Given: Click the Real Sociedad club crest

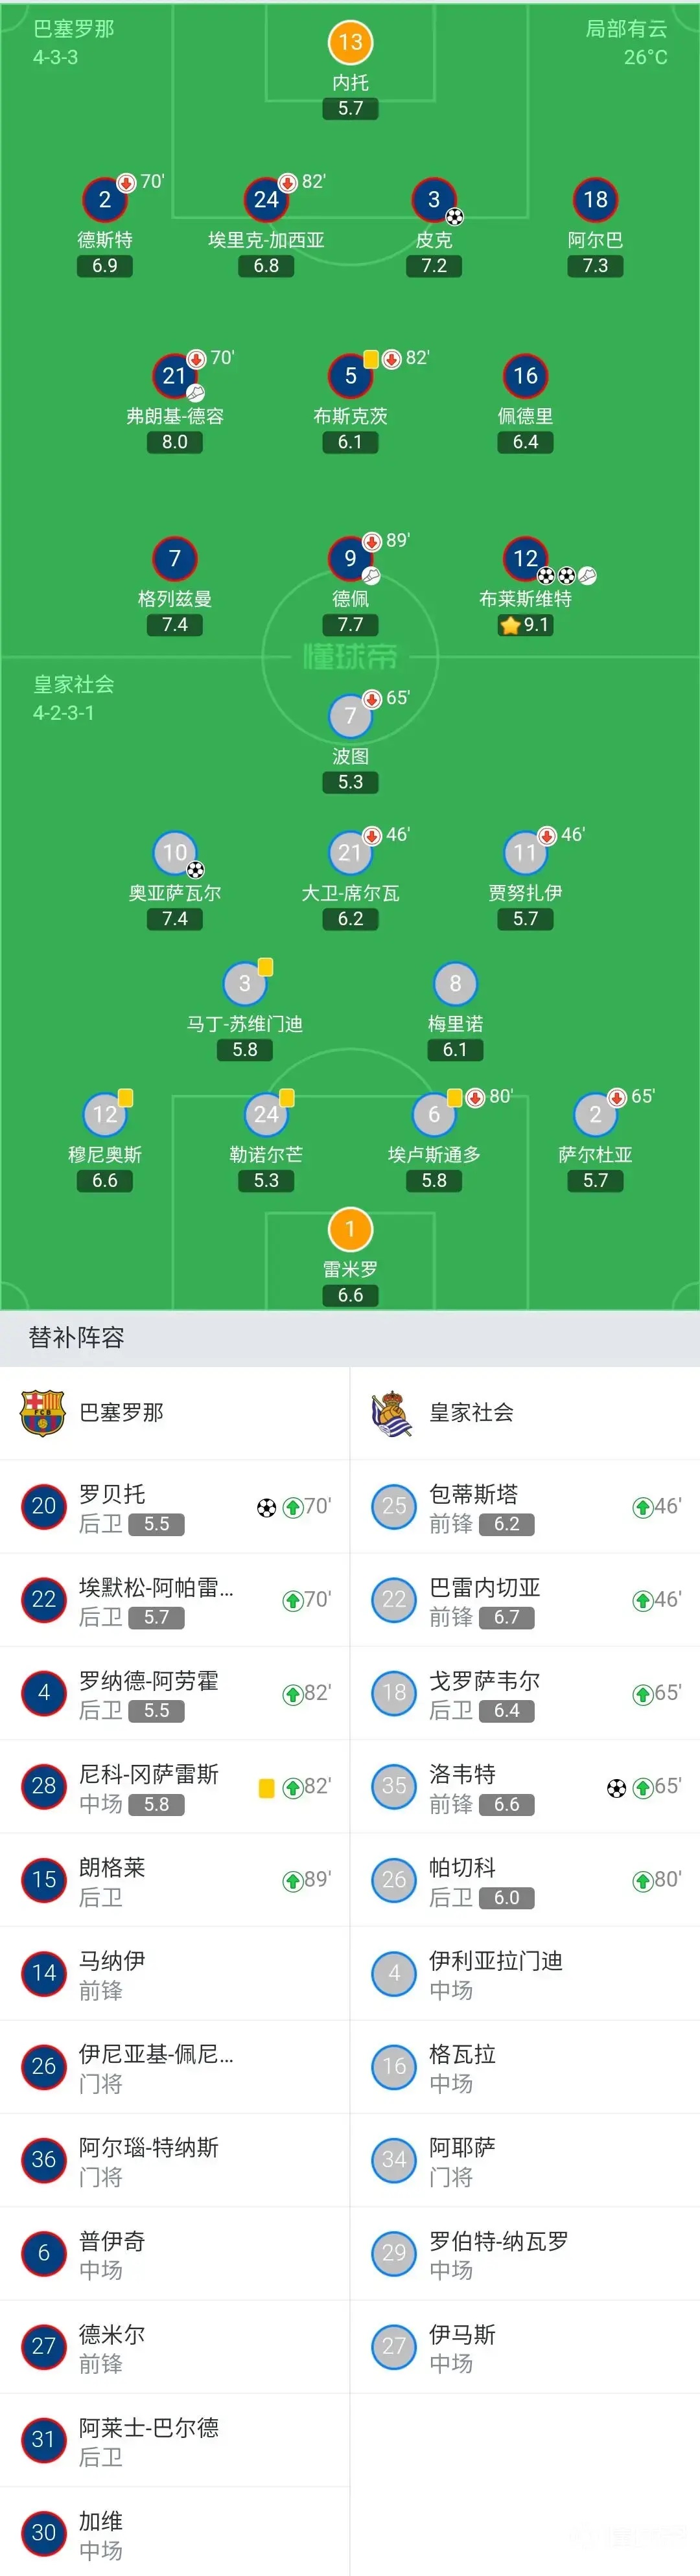Looking at the screenshot, I should 392,1412.
